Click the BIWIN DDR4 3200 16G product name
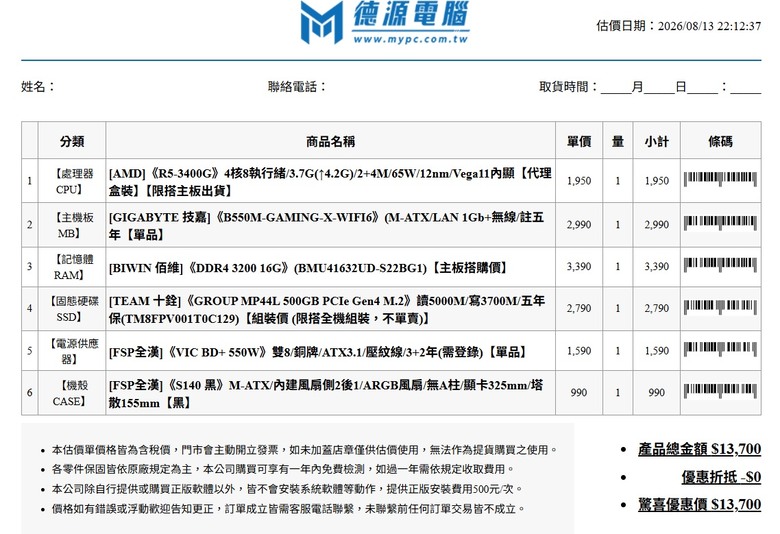This screenshot has height=534, width=780. (x=308, y=268)
